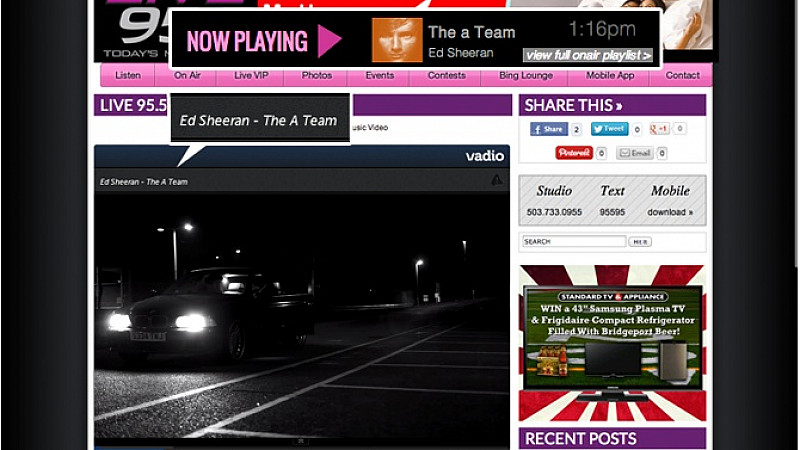Share via the Email button
The image size is (800, 450).
(635, 153)
